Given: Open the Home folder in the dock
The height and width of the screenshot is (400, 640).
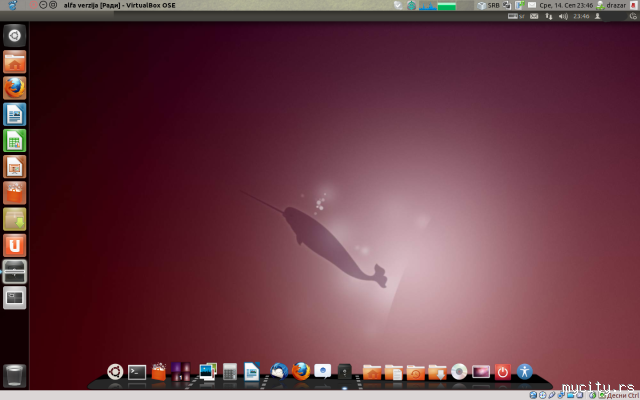Looking at the screenshot, I should pyautogui.click(x=372, y=372).
